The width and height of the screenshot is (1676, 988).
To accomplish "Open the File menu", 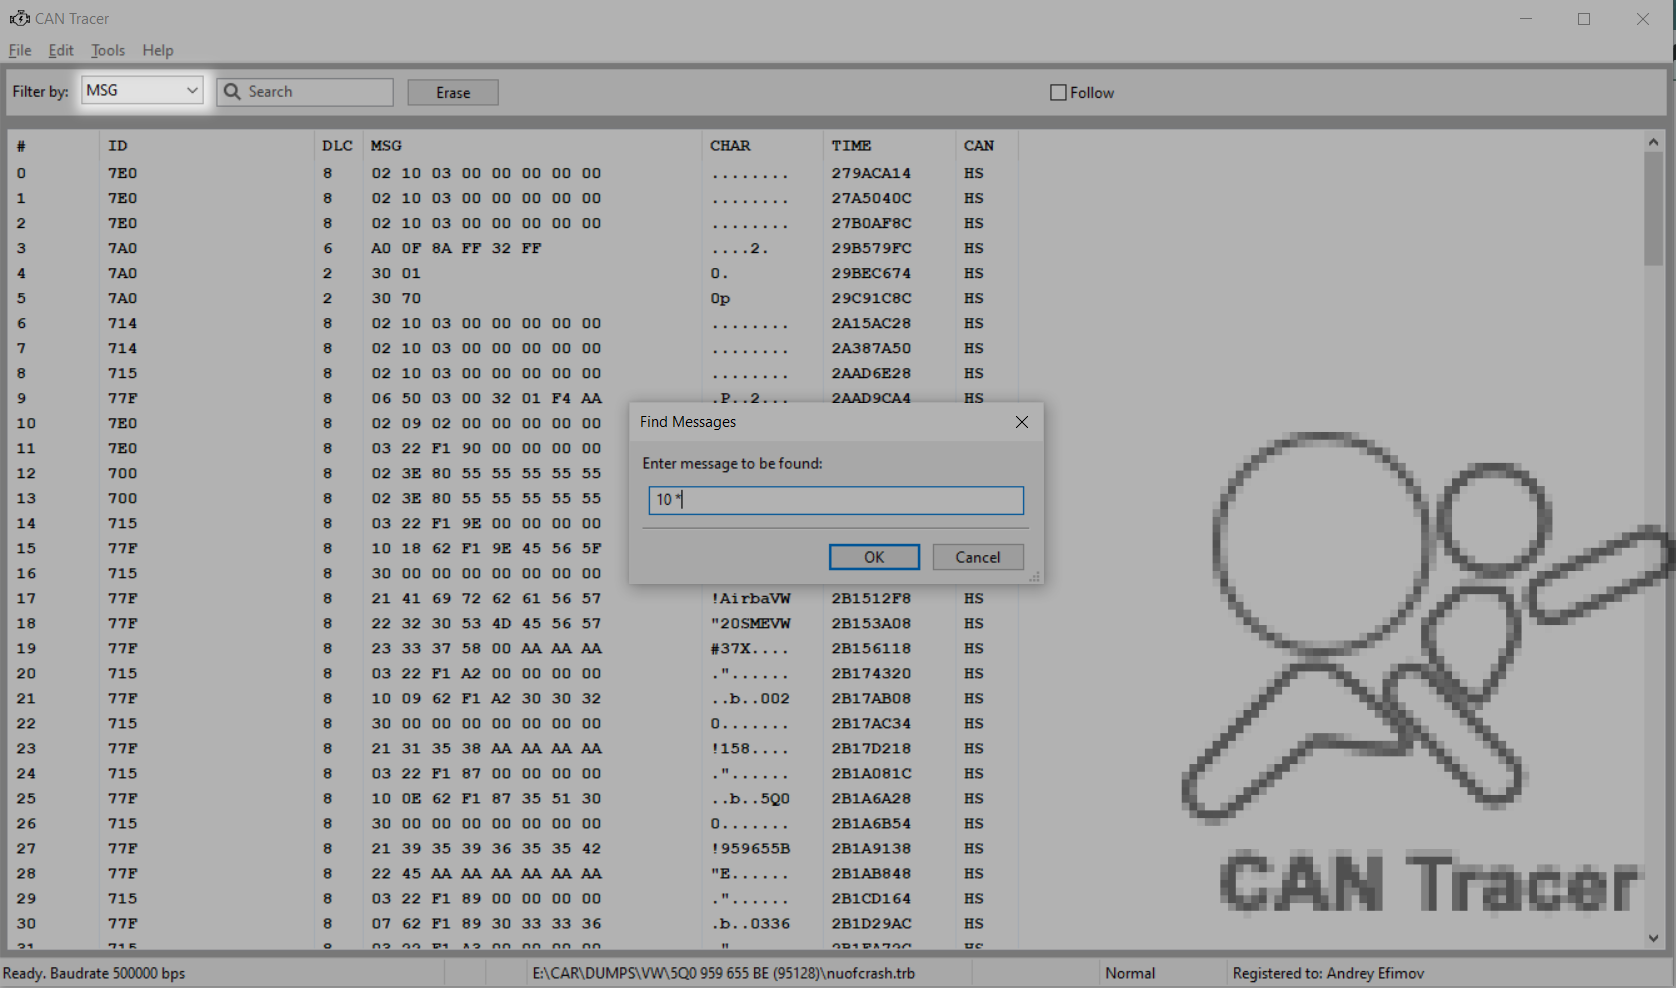I will 20,50.
